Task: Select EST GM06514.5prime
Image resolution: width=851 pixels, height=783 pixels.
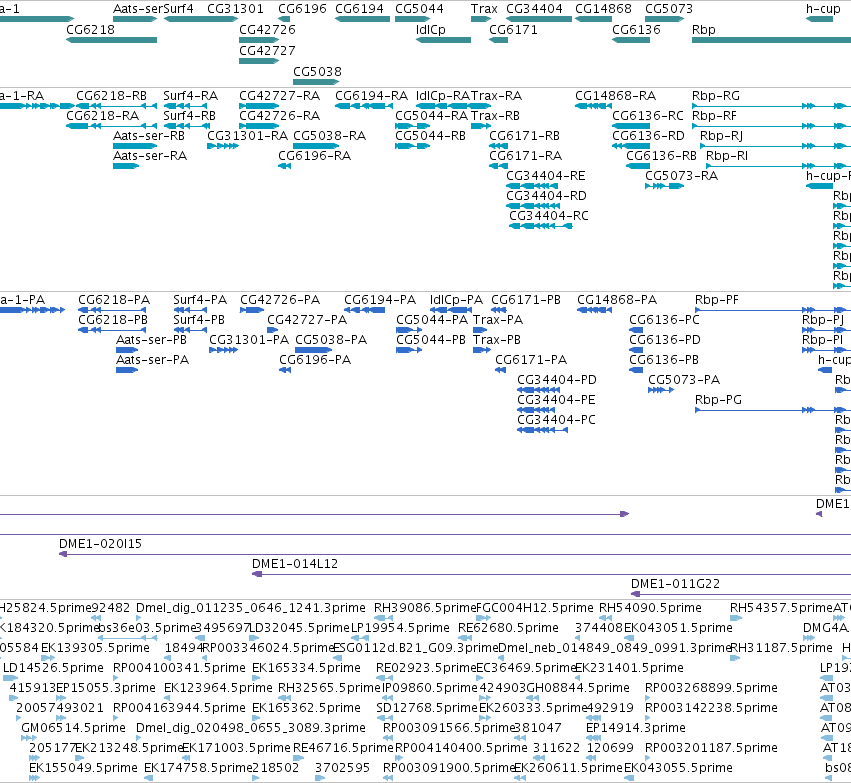Action: point(73,728)
